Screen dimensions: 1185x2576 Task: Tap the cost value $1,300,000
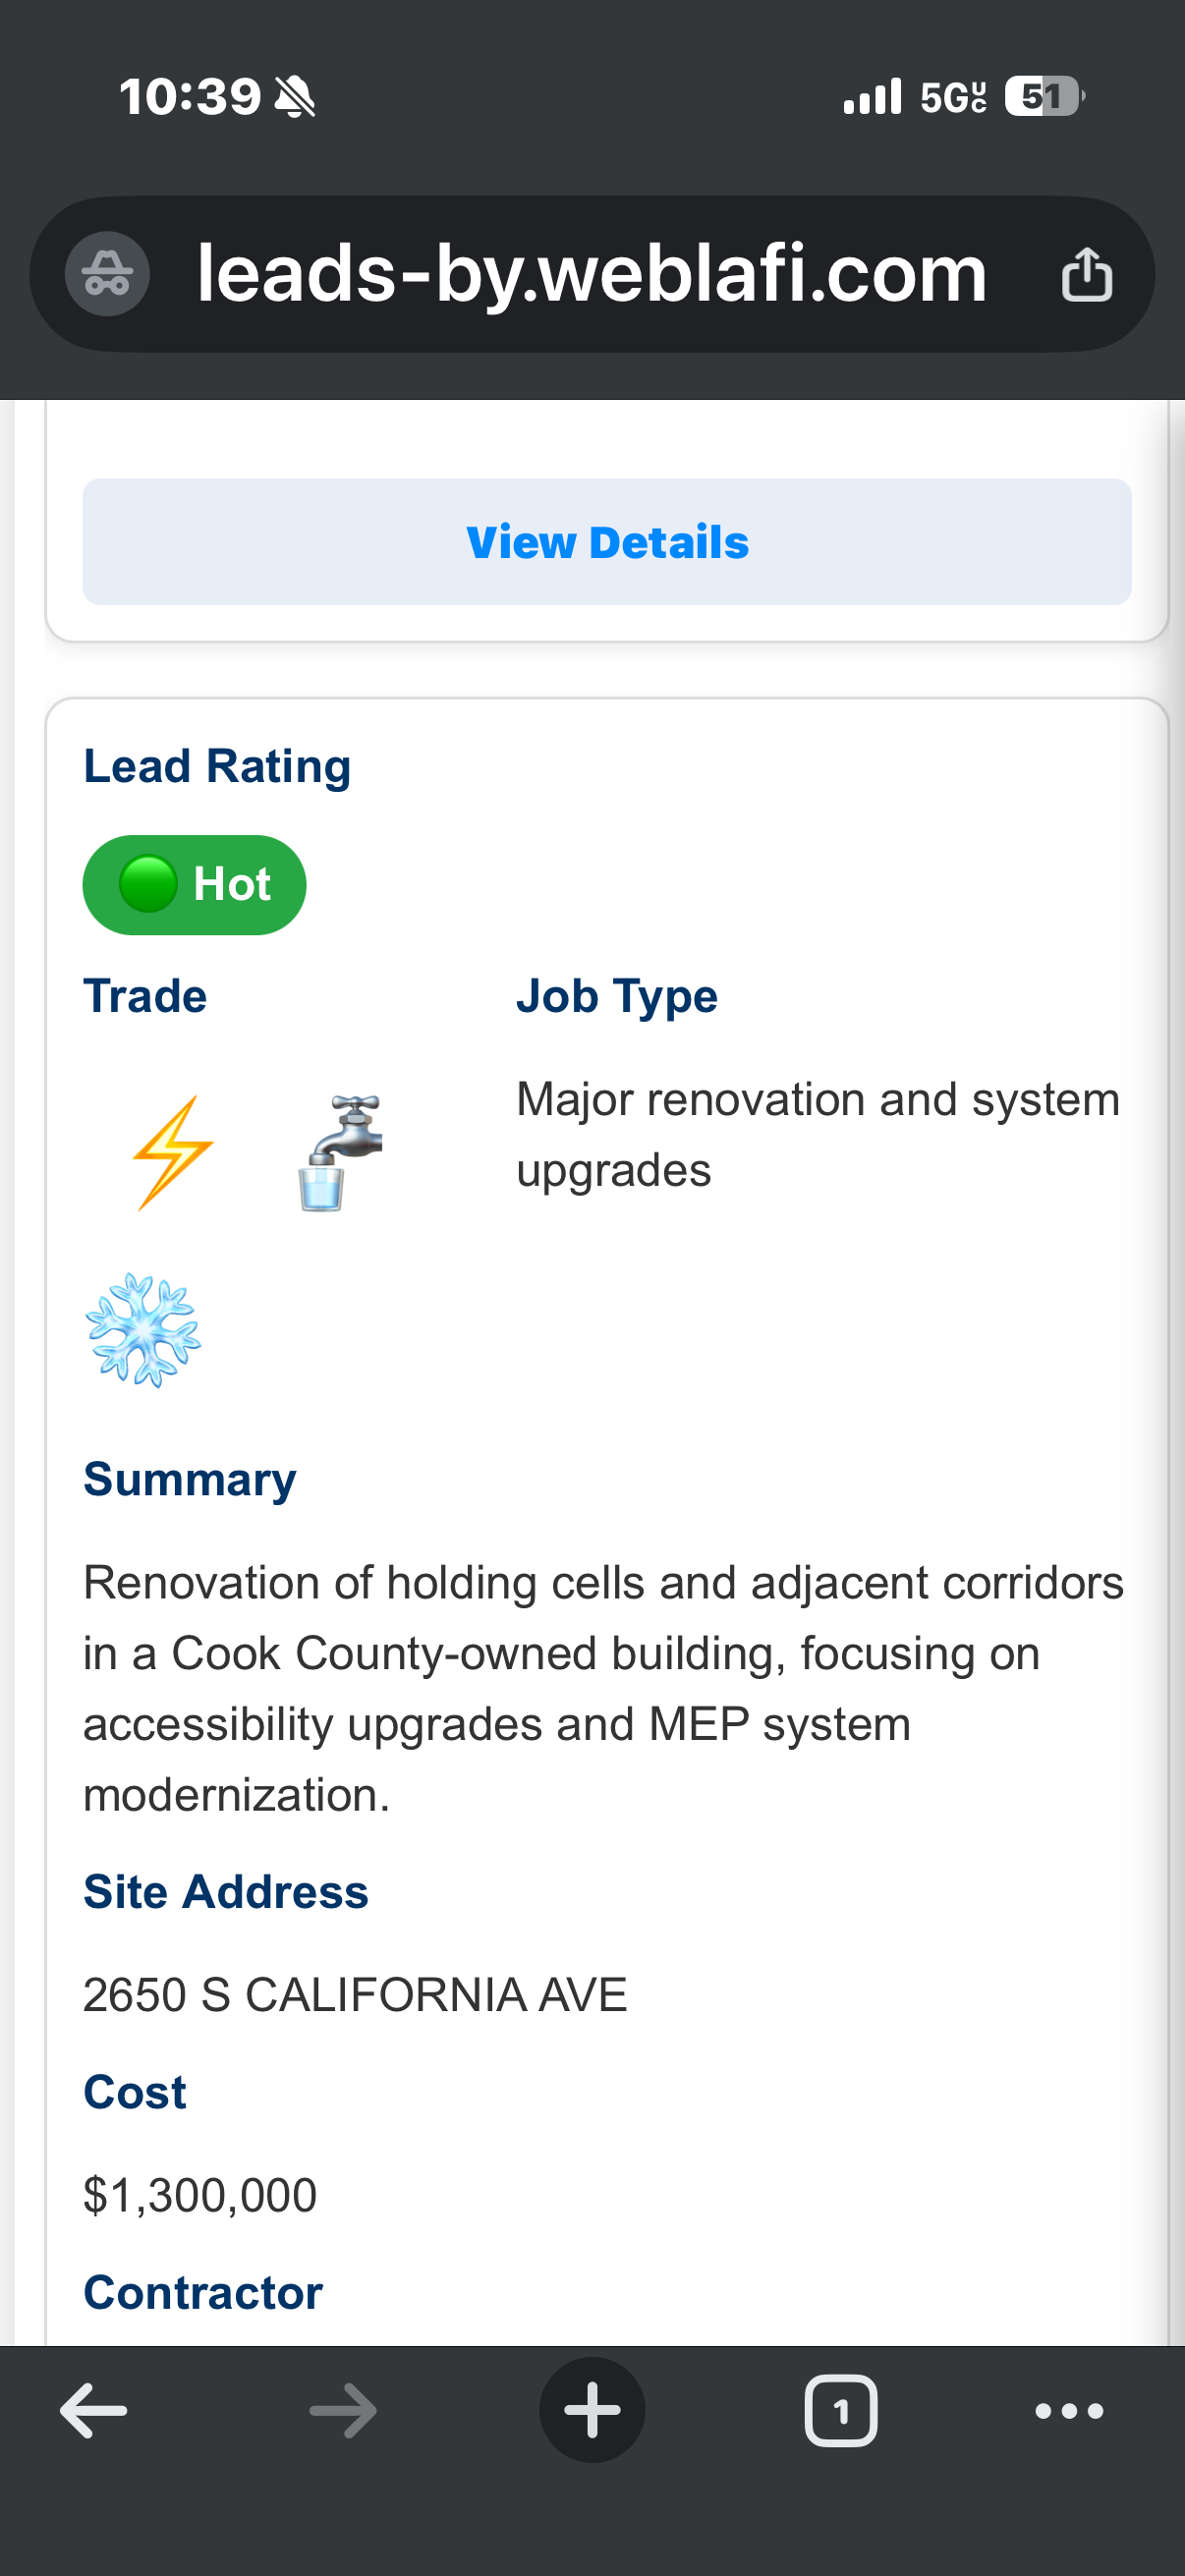[200, 2195]
